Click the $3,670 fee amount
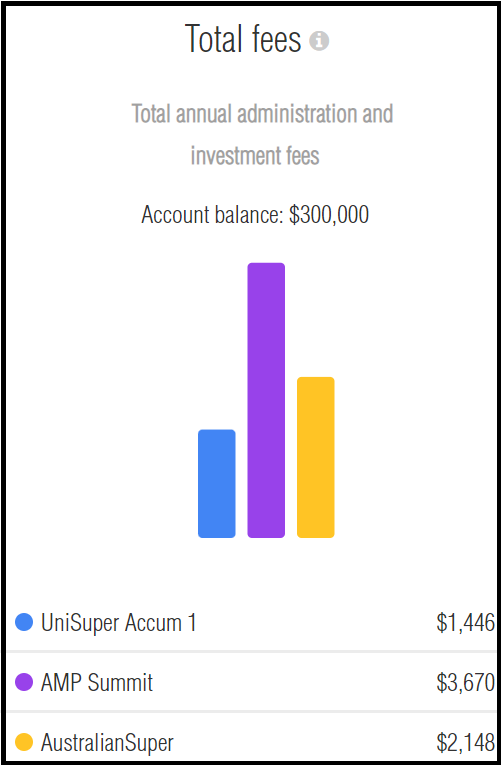 465,683
